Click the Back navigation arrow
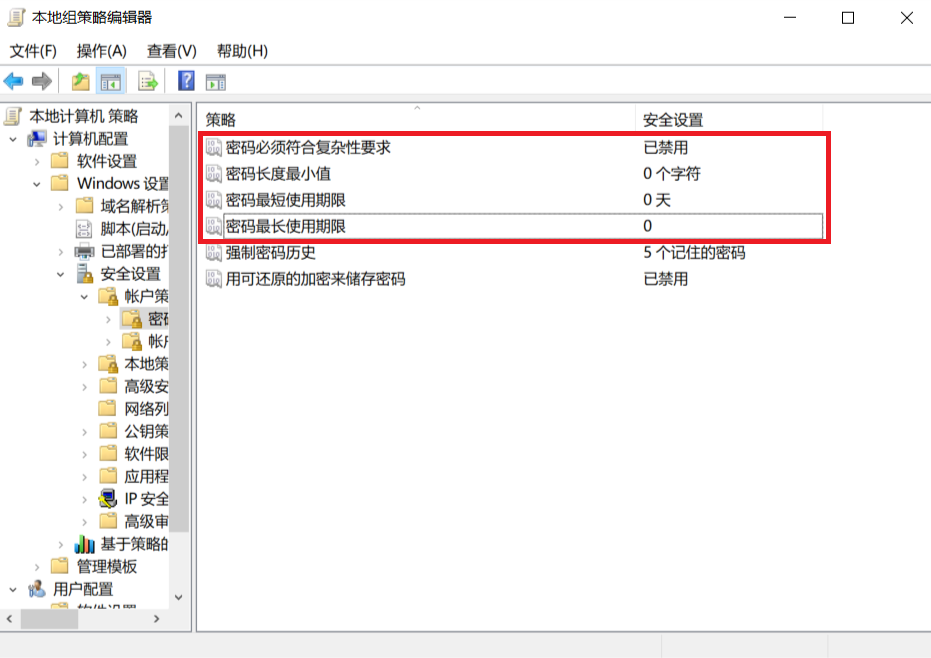This screenshot has height=658, width=931. click(x=14, y=81)
